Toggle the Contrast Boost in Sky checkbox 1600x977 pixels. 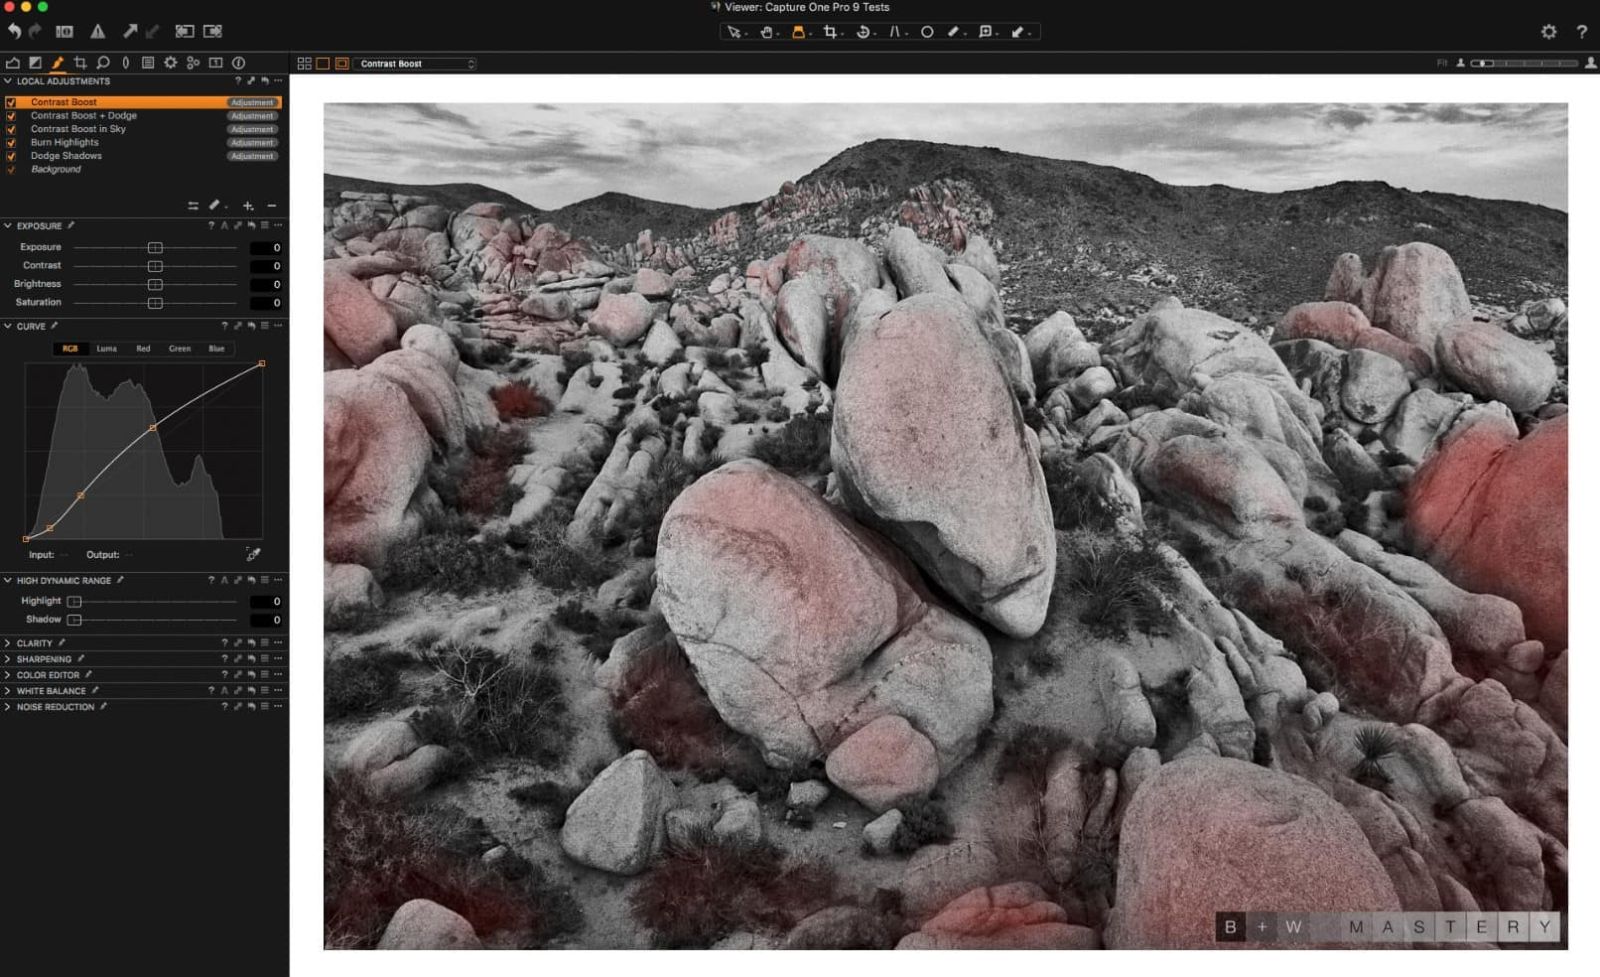pyautogui.click(x=11, y=129)
